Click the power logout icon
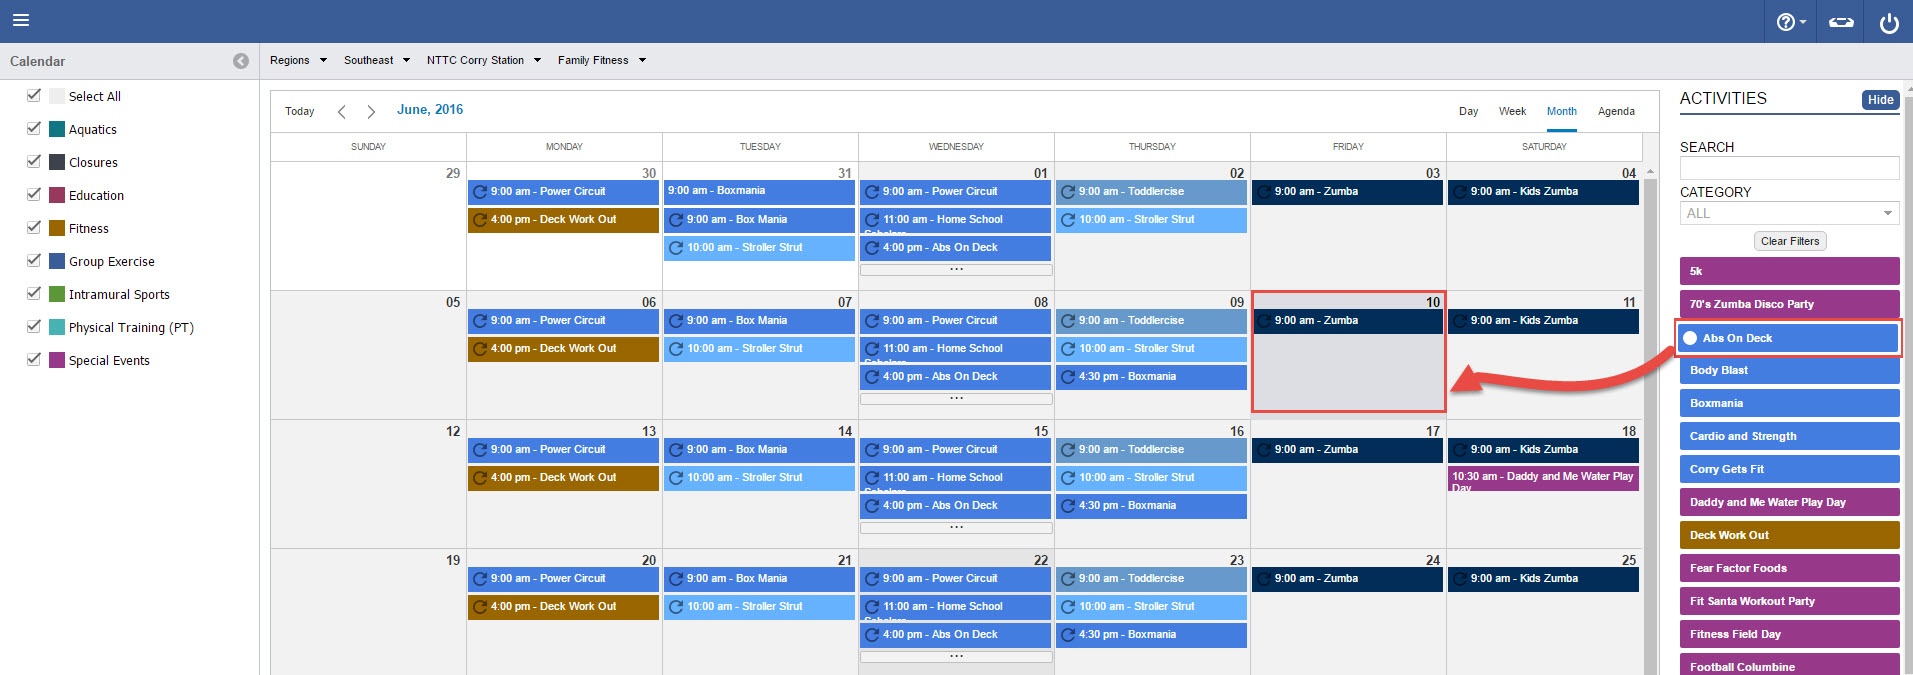This screenshot has height=675, width=1913. click(x=1889, y=22)
